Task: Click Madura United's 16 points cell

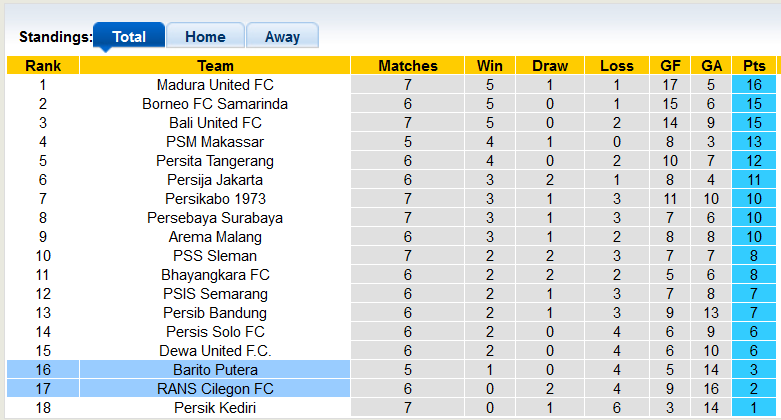Action: coord(754,85)
